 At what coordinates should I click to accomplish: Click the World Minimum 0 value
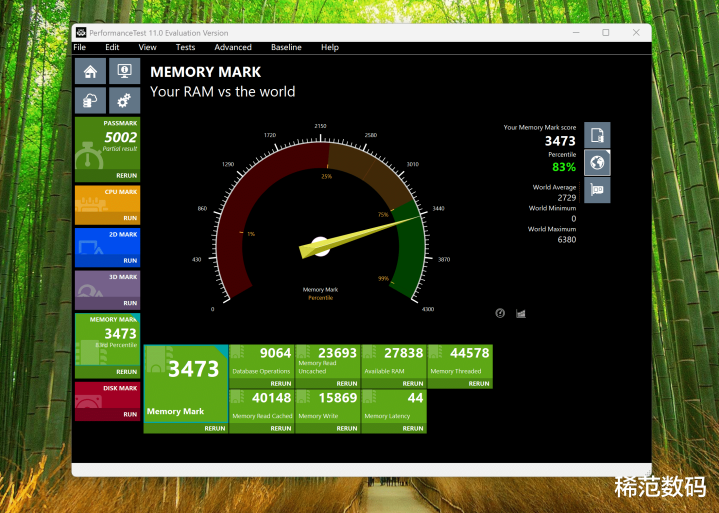point(573,219)
